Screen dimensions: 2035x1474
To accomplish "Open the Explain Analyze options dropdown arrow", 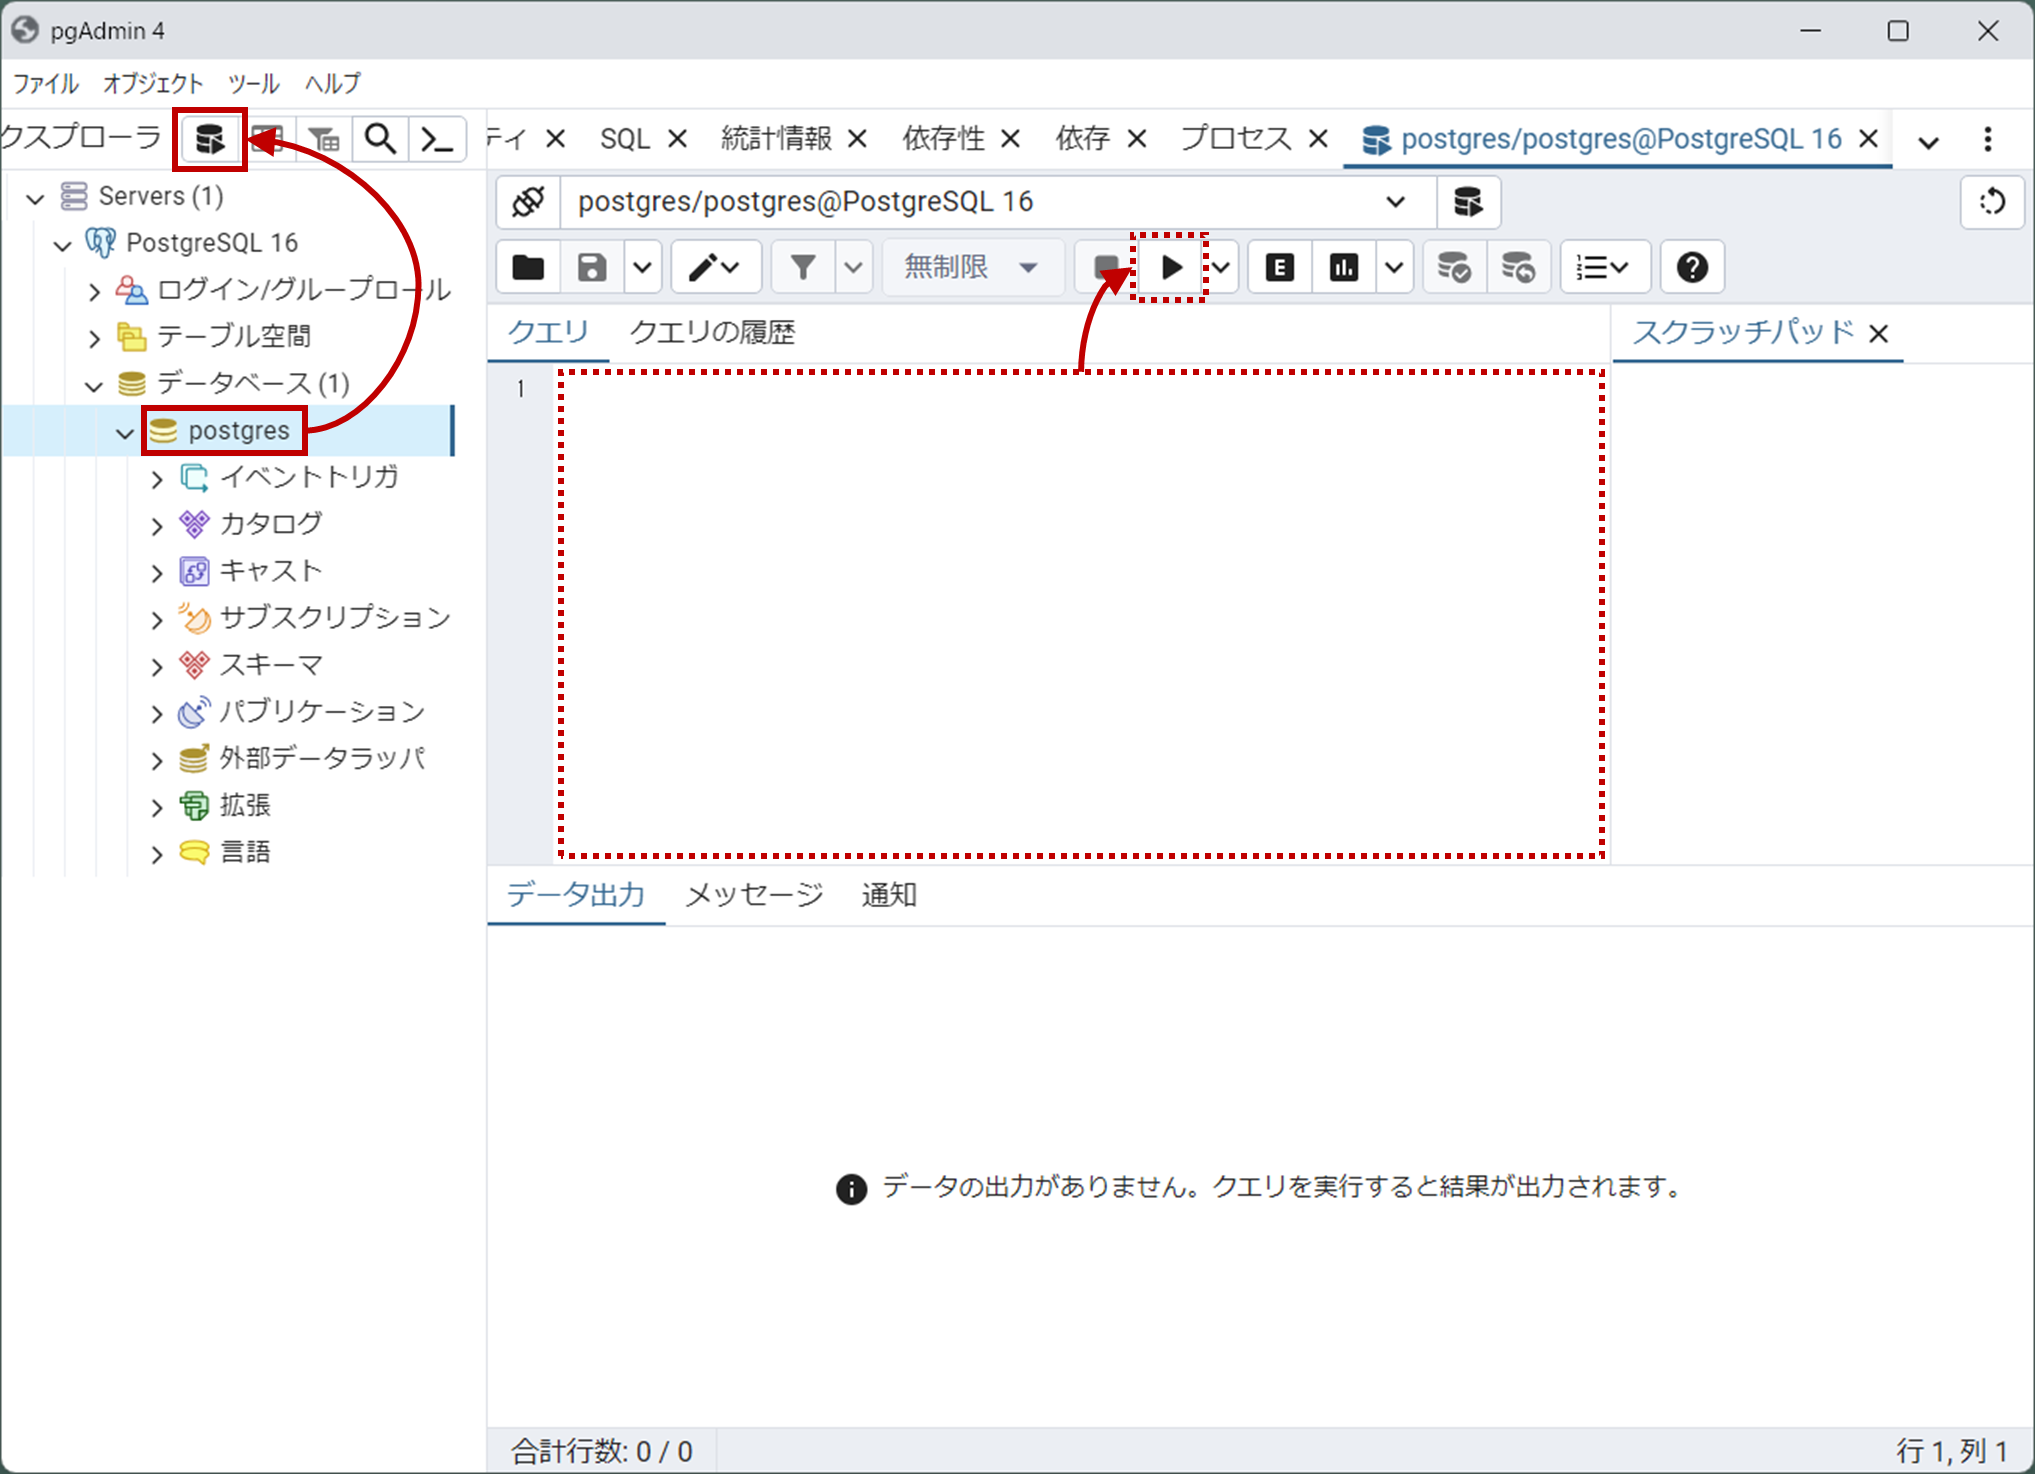I will pyautogui.click(x=1394, y=267).
